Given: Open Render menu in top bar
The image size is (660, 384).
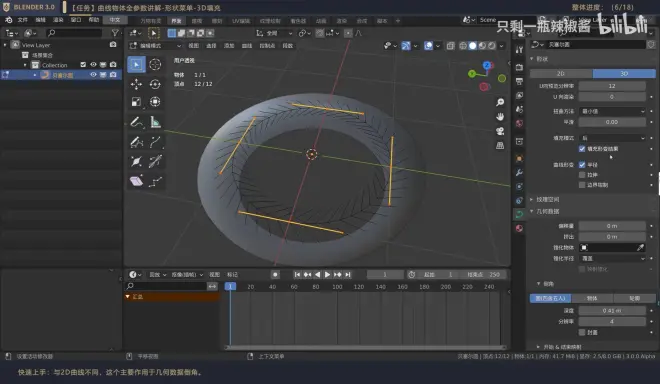Looking at the screenshot, I should 58,20.
